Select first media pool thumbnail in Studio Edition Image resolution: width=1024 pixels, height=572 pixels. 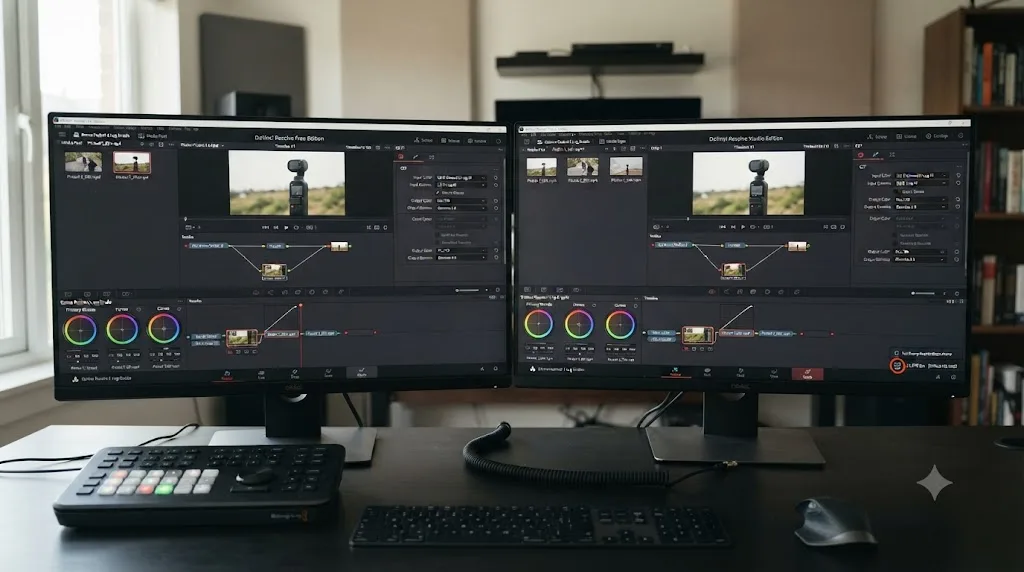click(x=541, y=167)
